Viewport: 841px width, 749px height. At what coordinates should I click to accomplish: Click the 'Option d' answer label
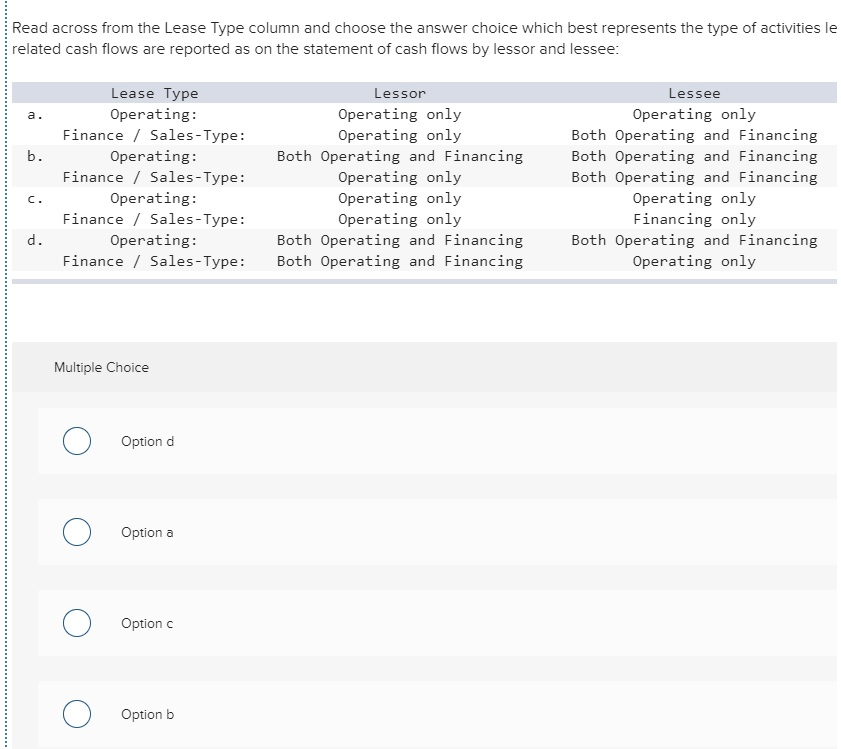[x=147, y=441]
